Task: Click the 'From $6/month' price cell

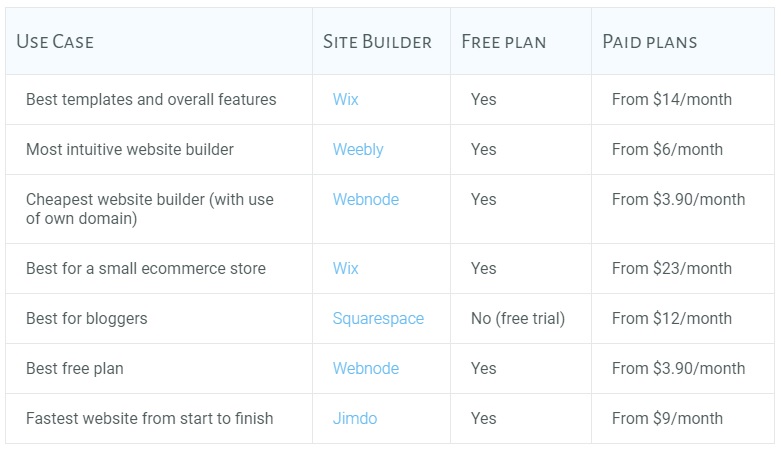Action: tap(683, 150)
